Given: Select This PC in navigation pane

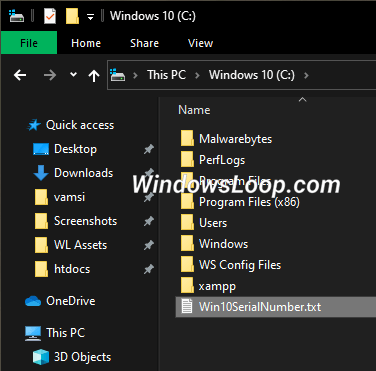Looking at the screenshot, I should [66, 333].
